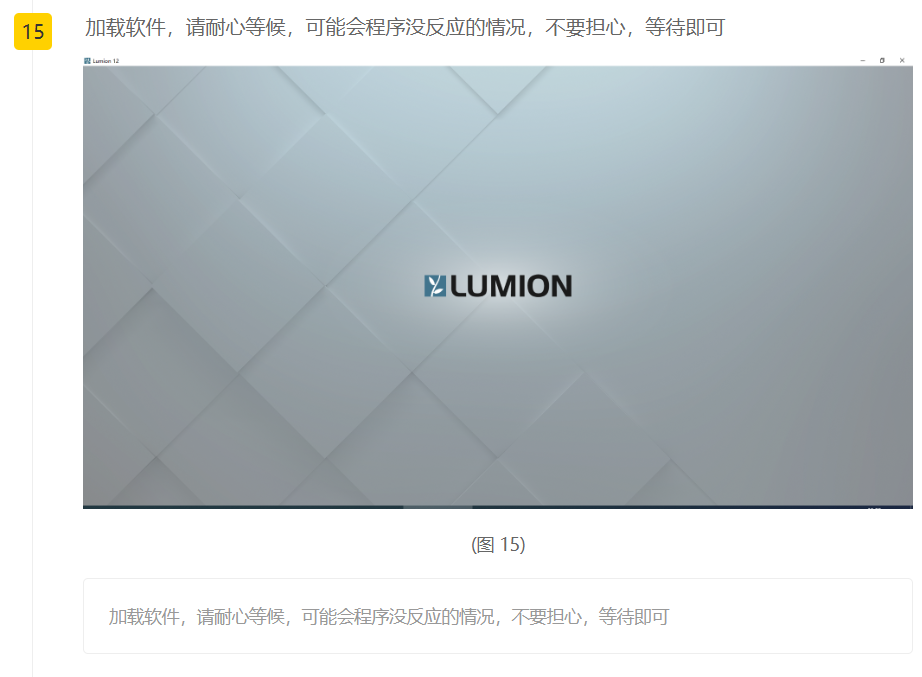The height and width of the screenshot is (677, 922).
Task: Click the light loading progress segment
Action: [437, 506]
